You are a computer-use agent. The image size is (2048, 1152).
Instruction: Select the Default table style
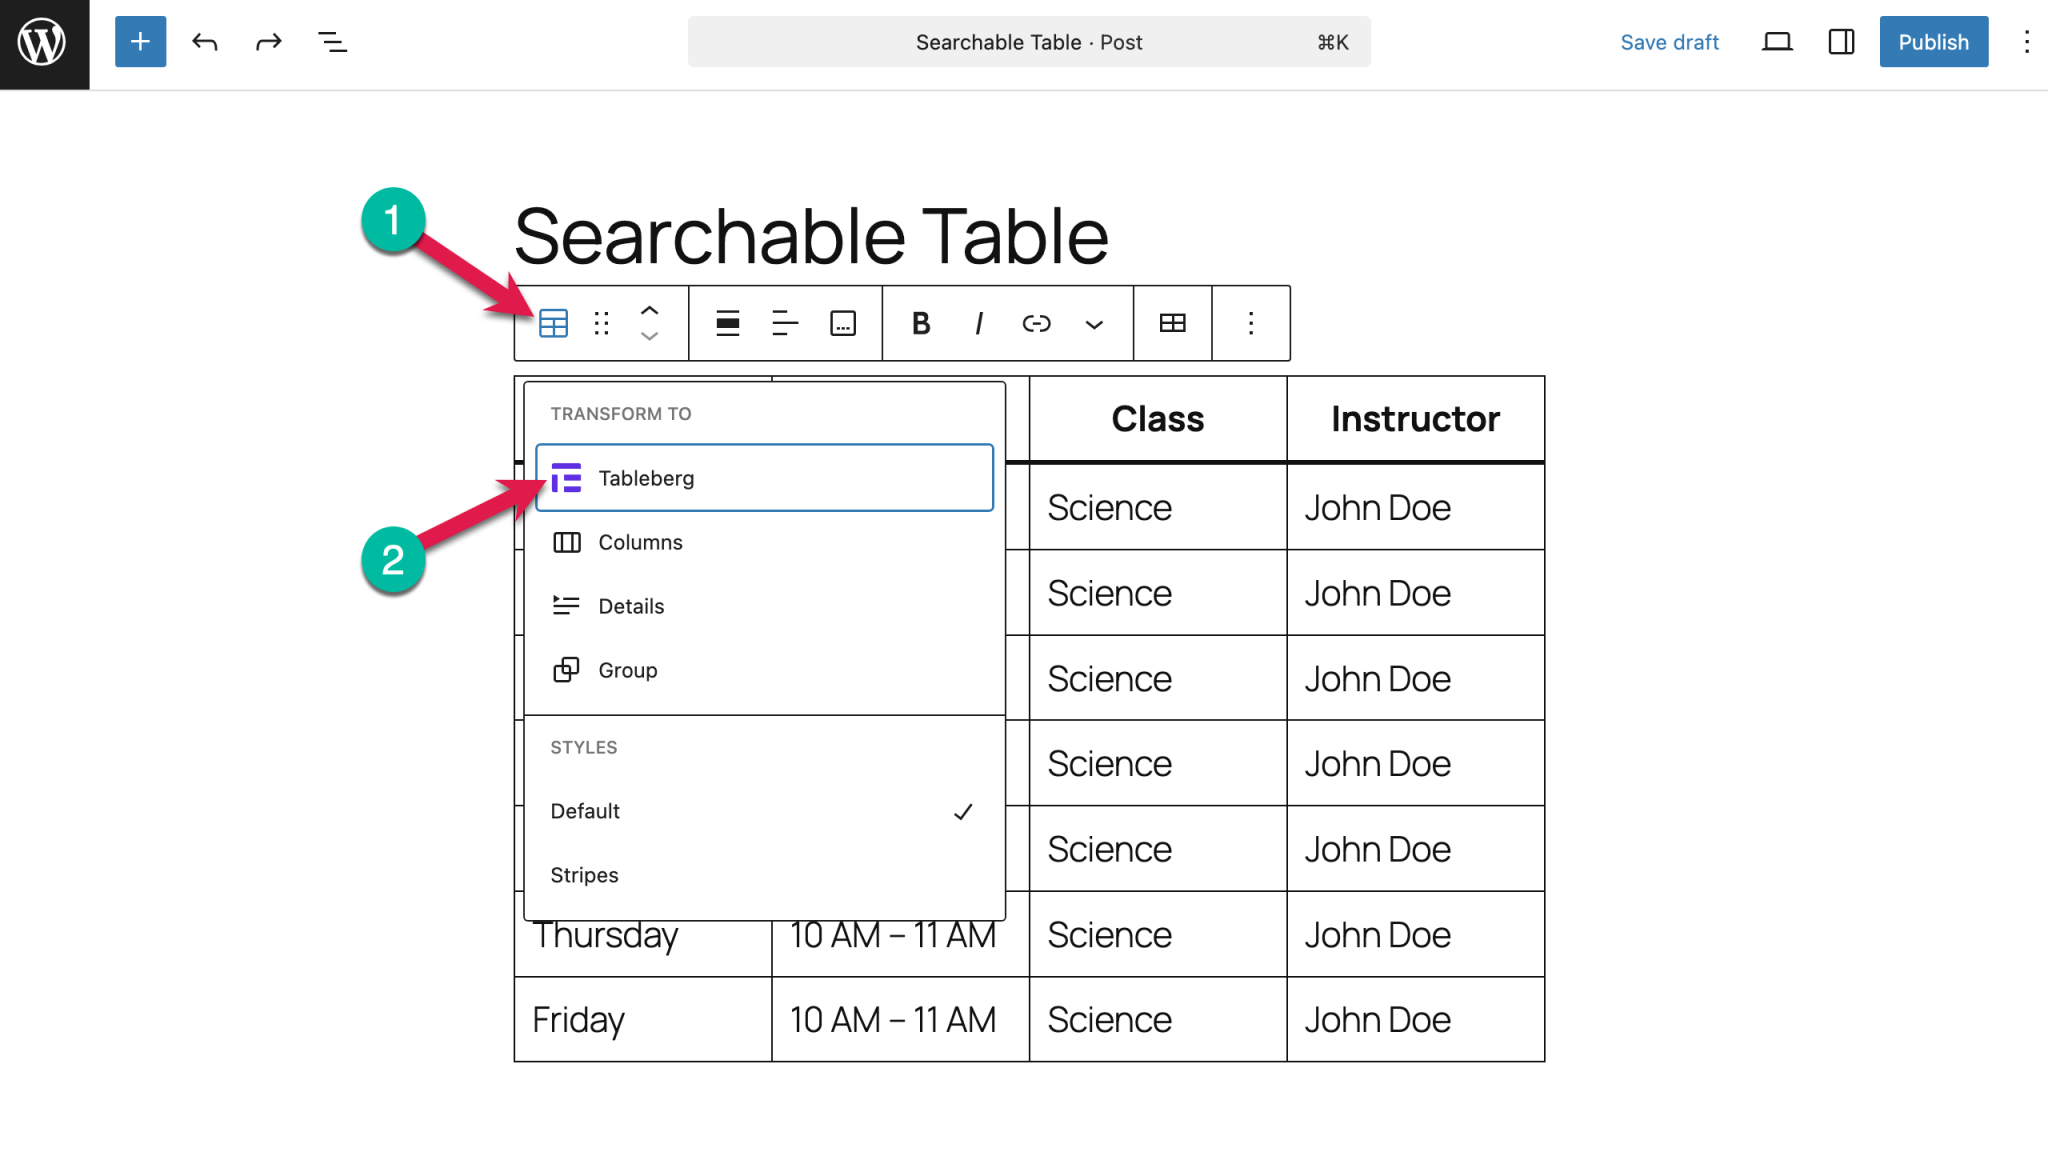click(x=585, y=811)
